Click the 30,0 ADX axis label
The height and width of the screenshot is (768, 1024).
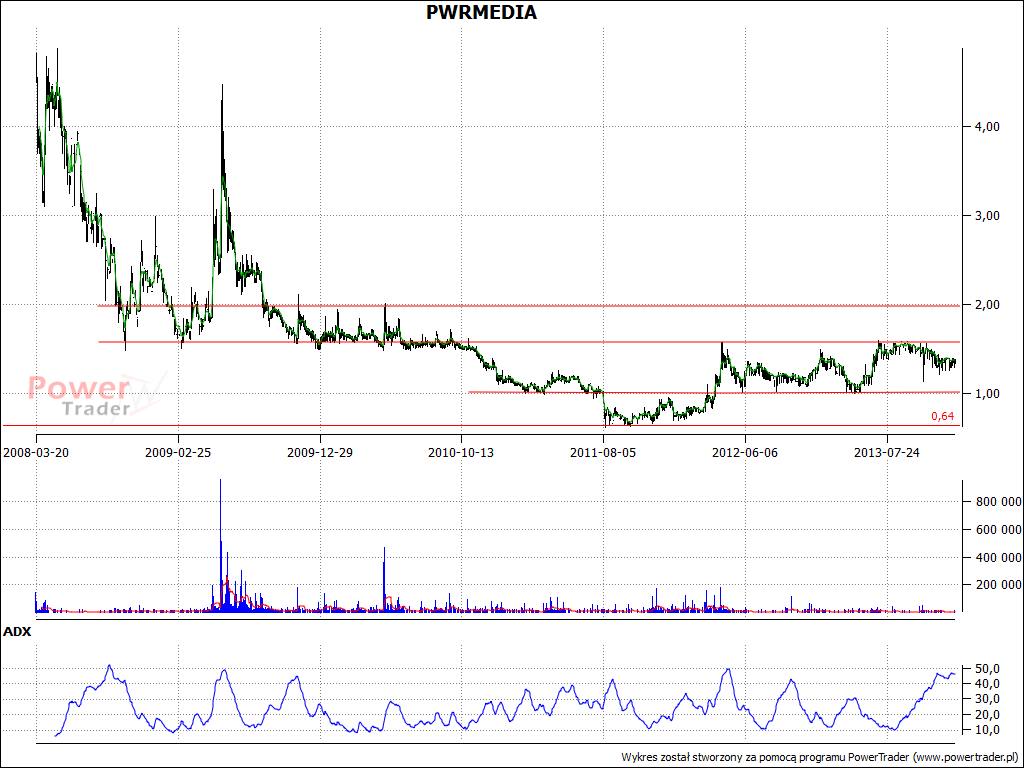[x=987, y=699]
